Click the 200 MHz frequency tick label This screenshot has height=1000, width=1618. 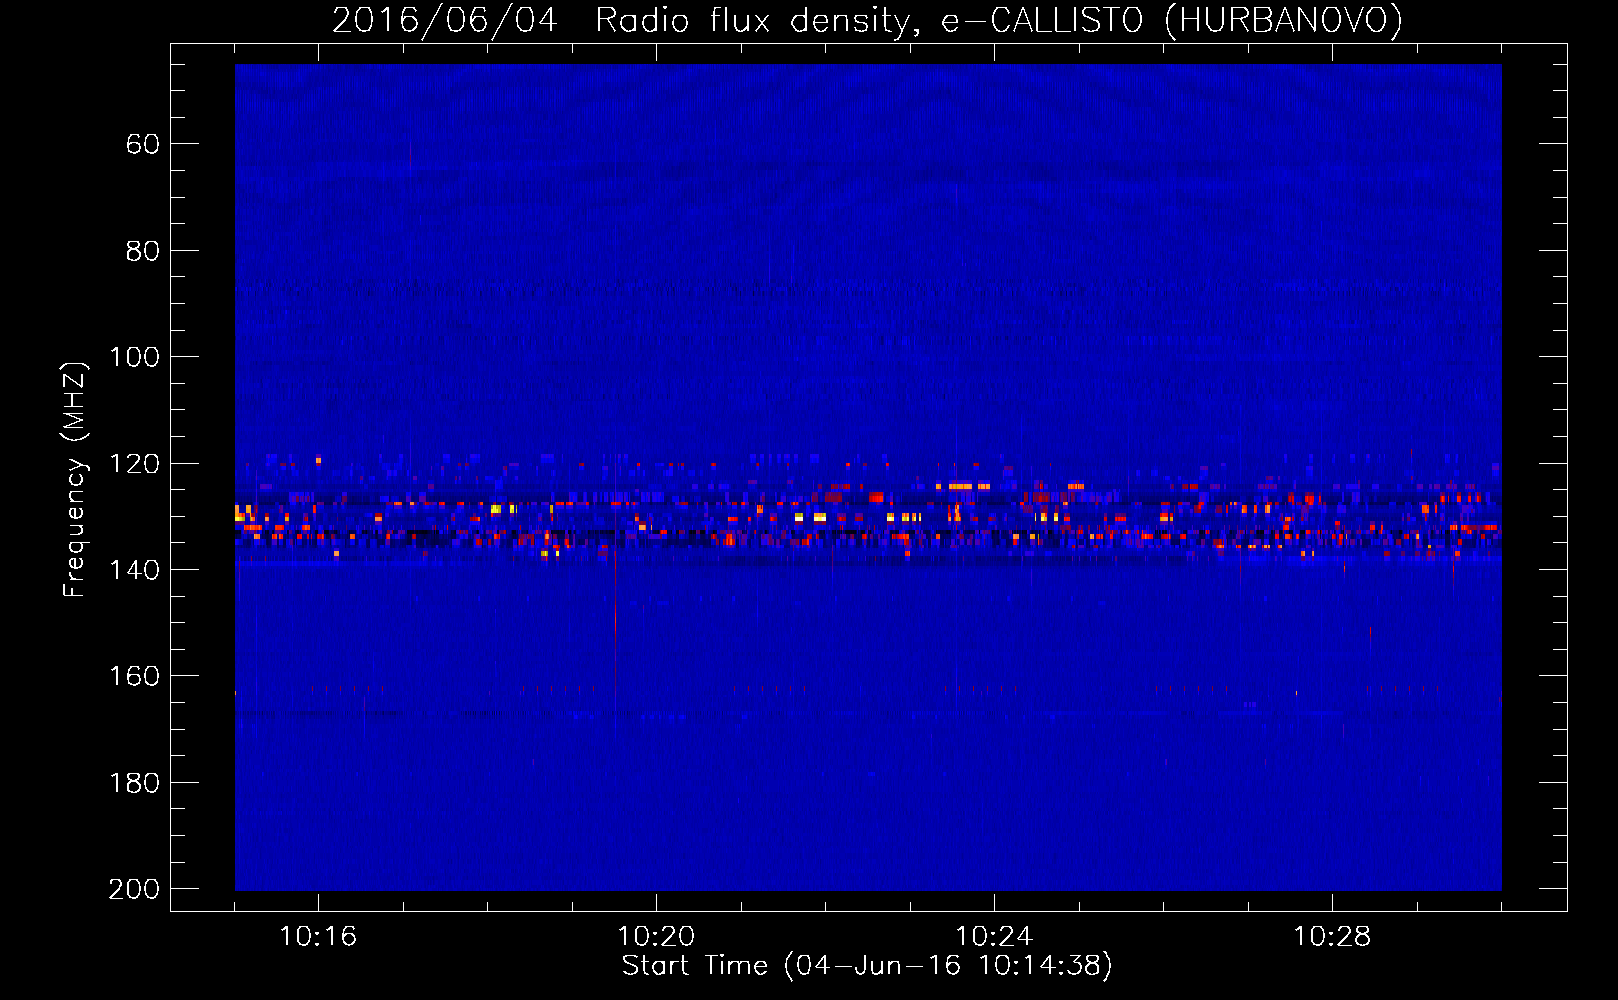(x=135, y=889)
